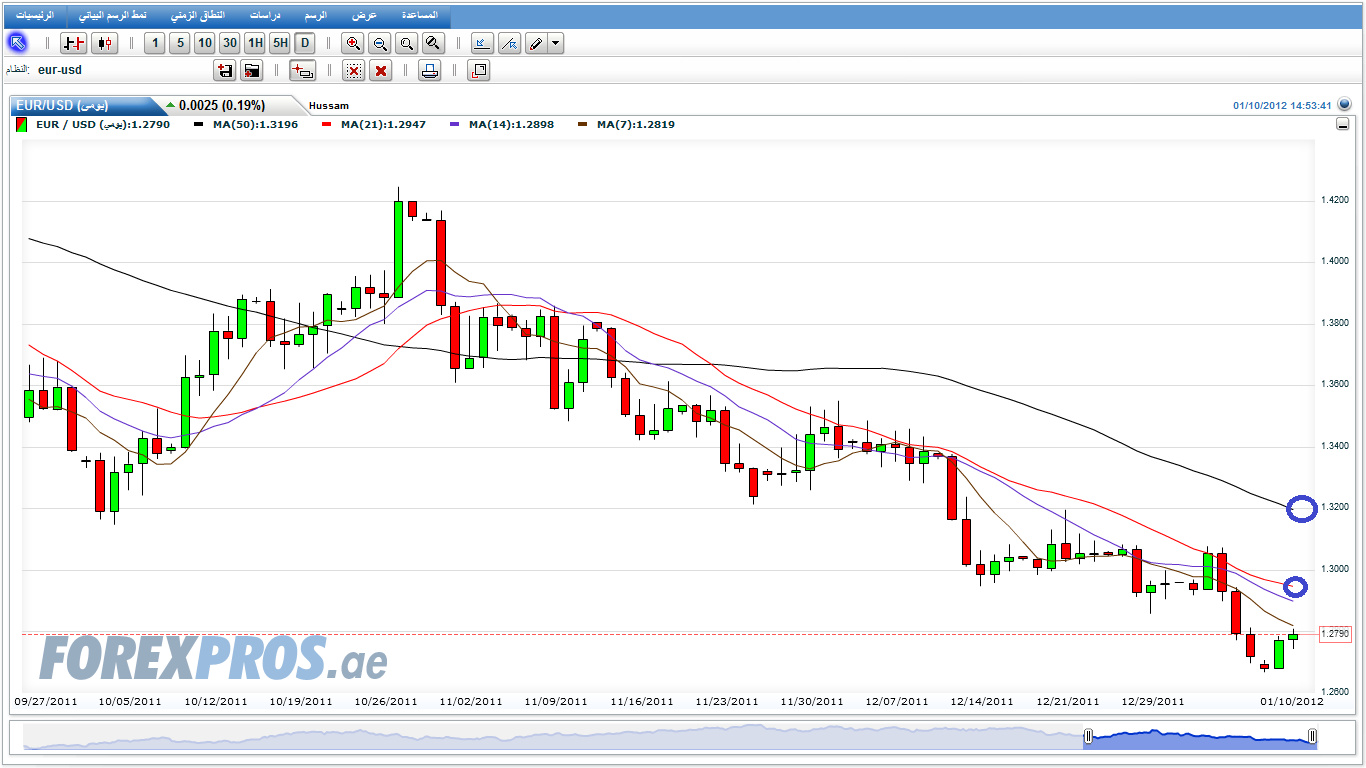Click the left handle of the range navigator
The height and width of the screenshot is (768, 1366).
(x=1088, y=737)
